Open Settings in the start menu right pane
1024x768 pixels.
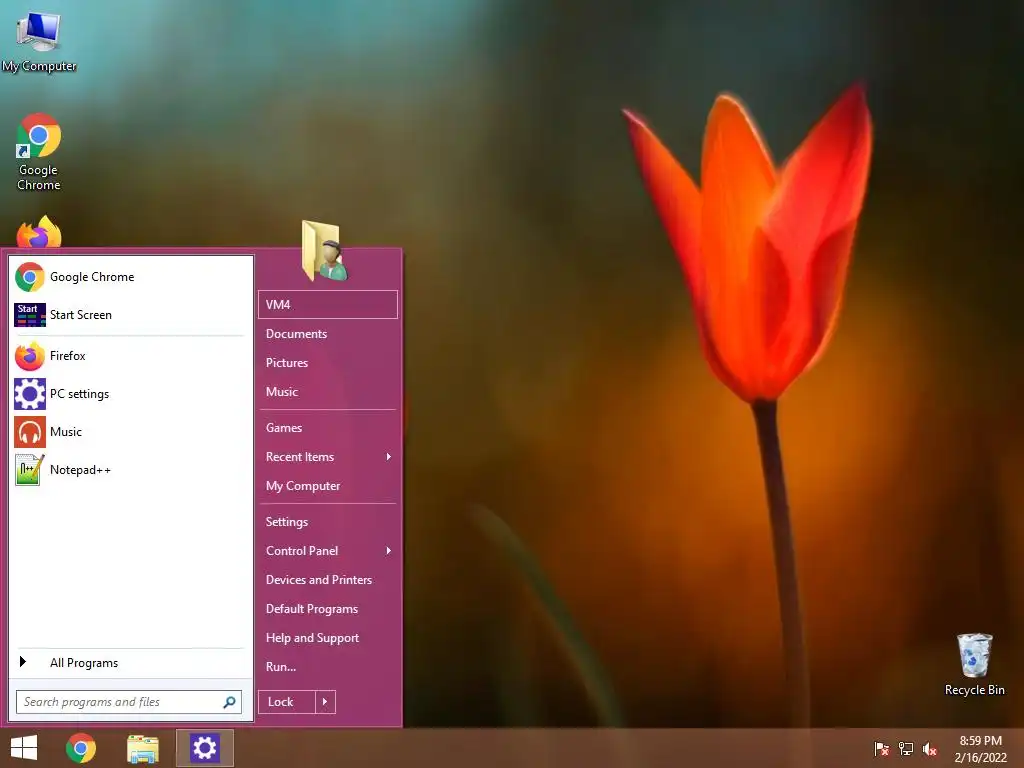[x=328, y=522]
